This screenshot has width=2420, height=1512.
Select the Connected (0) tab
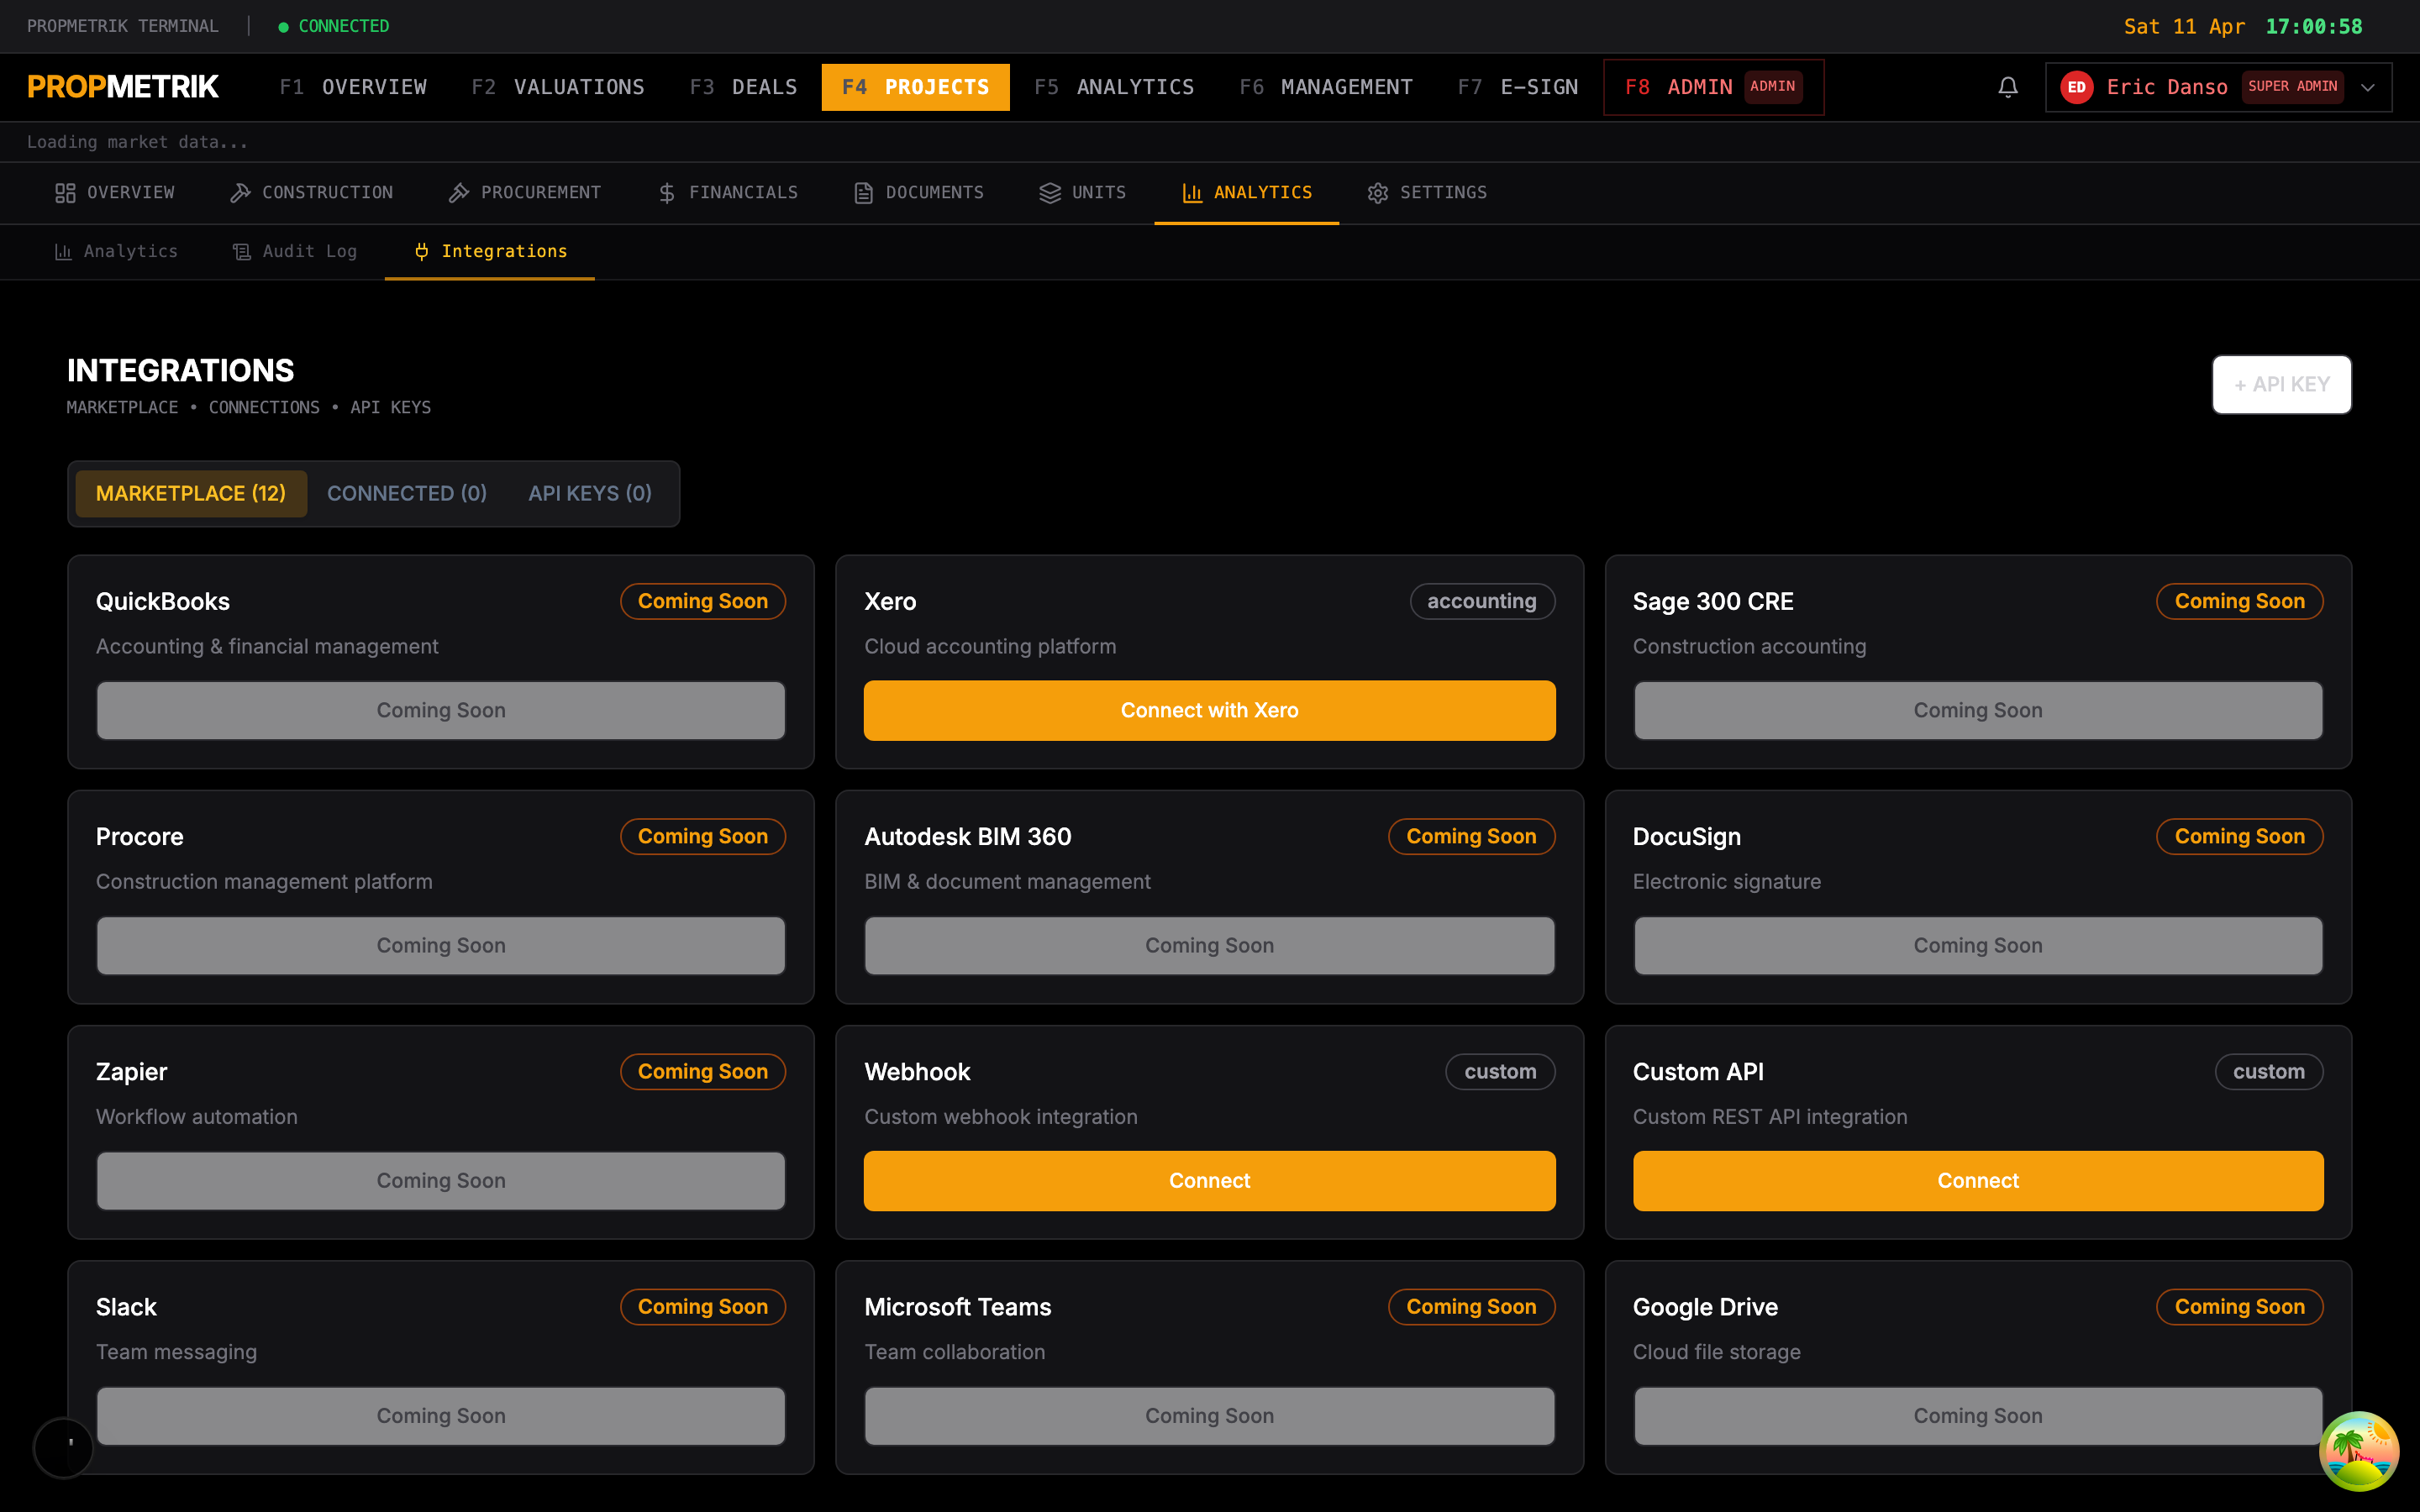click(x=407, y=493)
